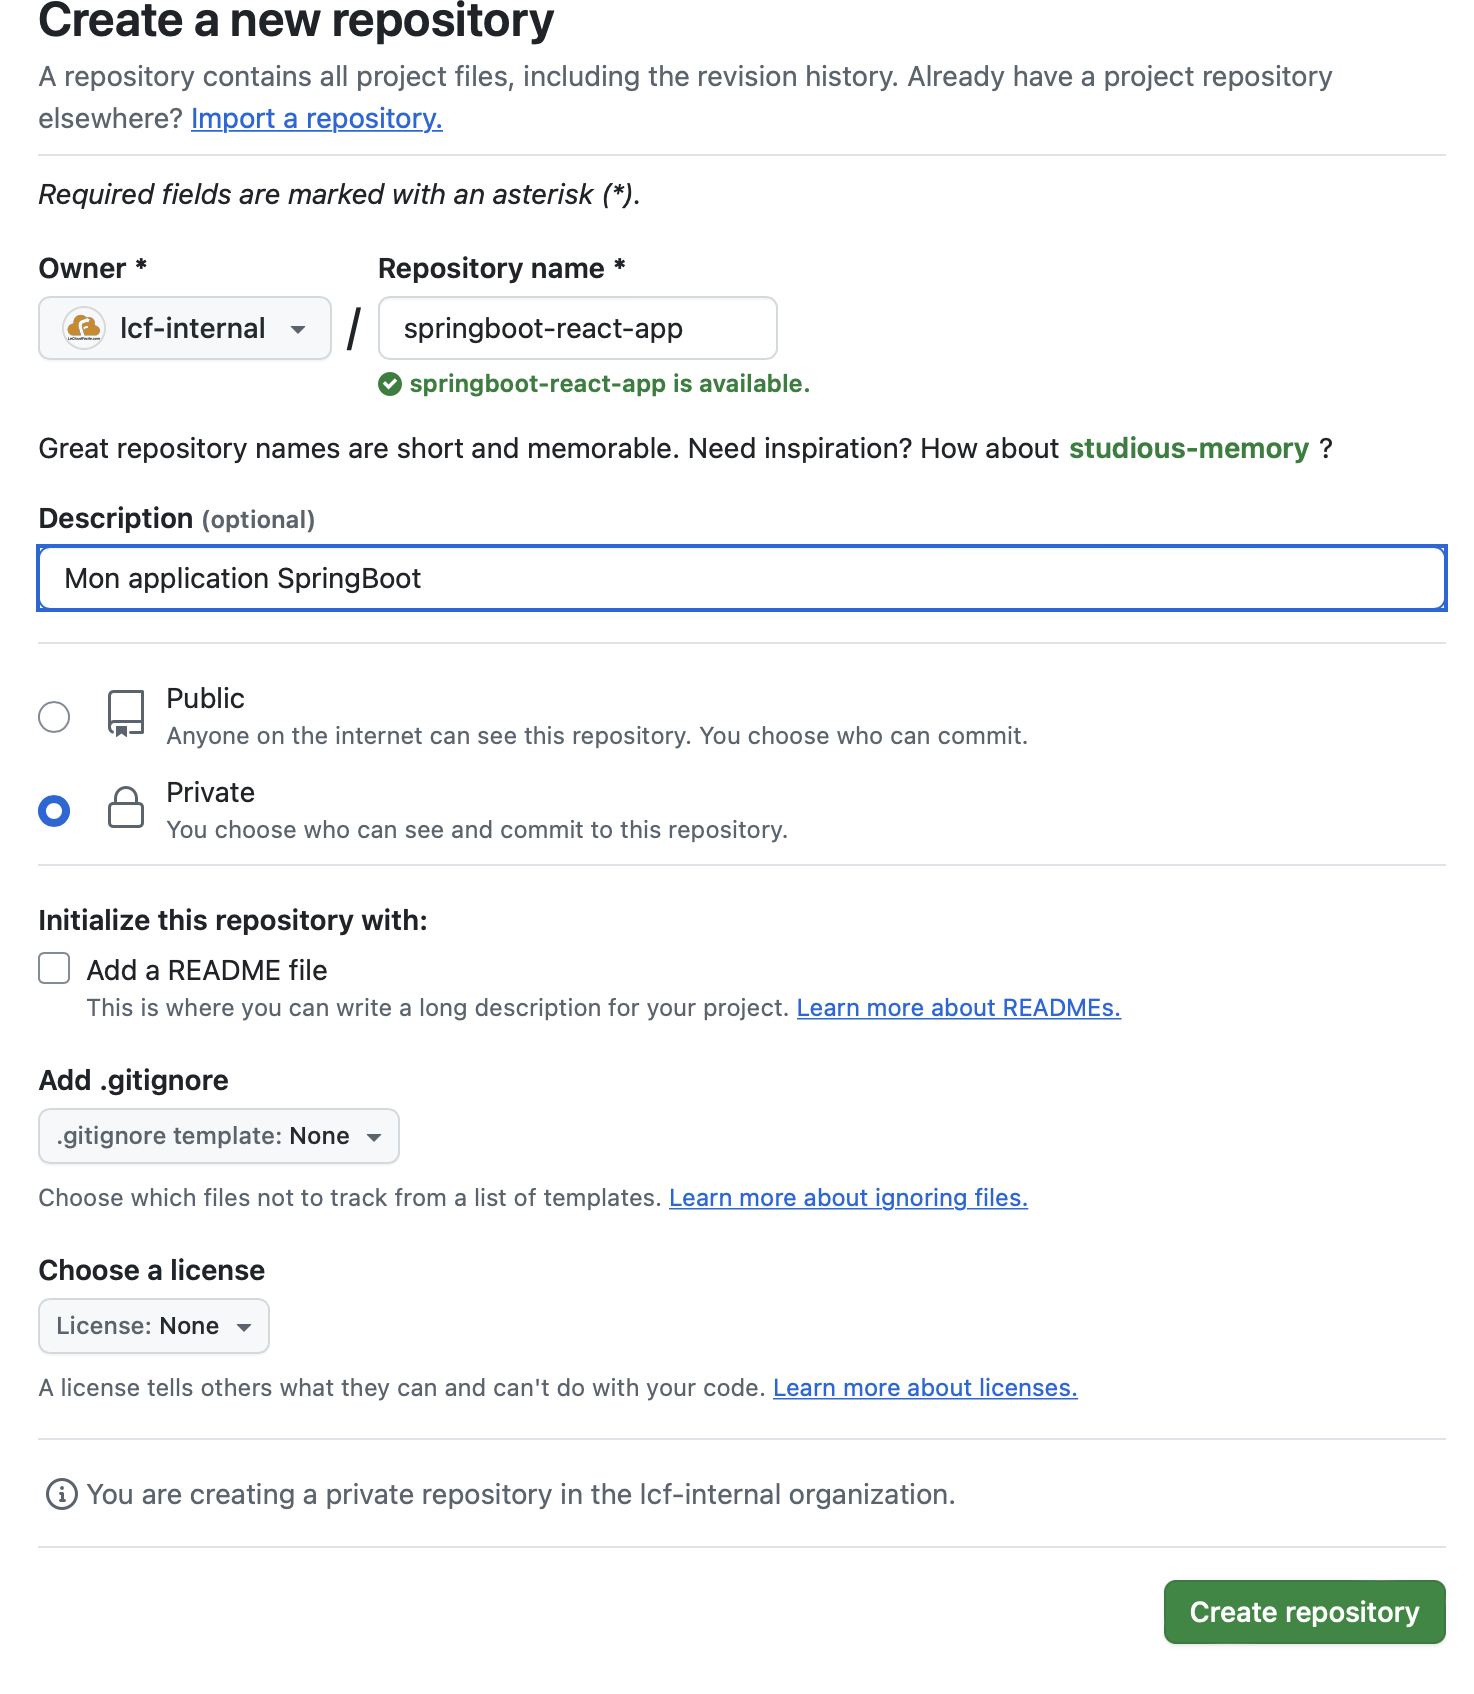Click the info icon near private repository notice
The image size is (1474, 1694).
(x=62, y=1494)
